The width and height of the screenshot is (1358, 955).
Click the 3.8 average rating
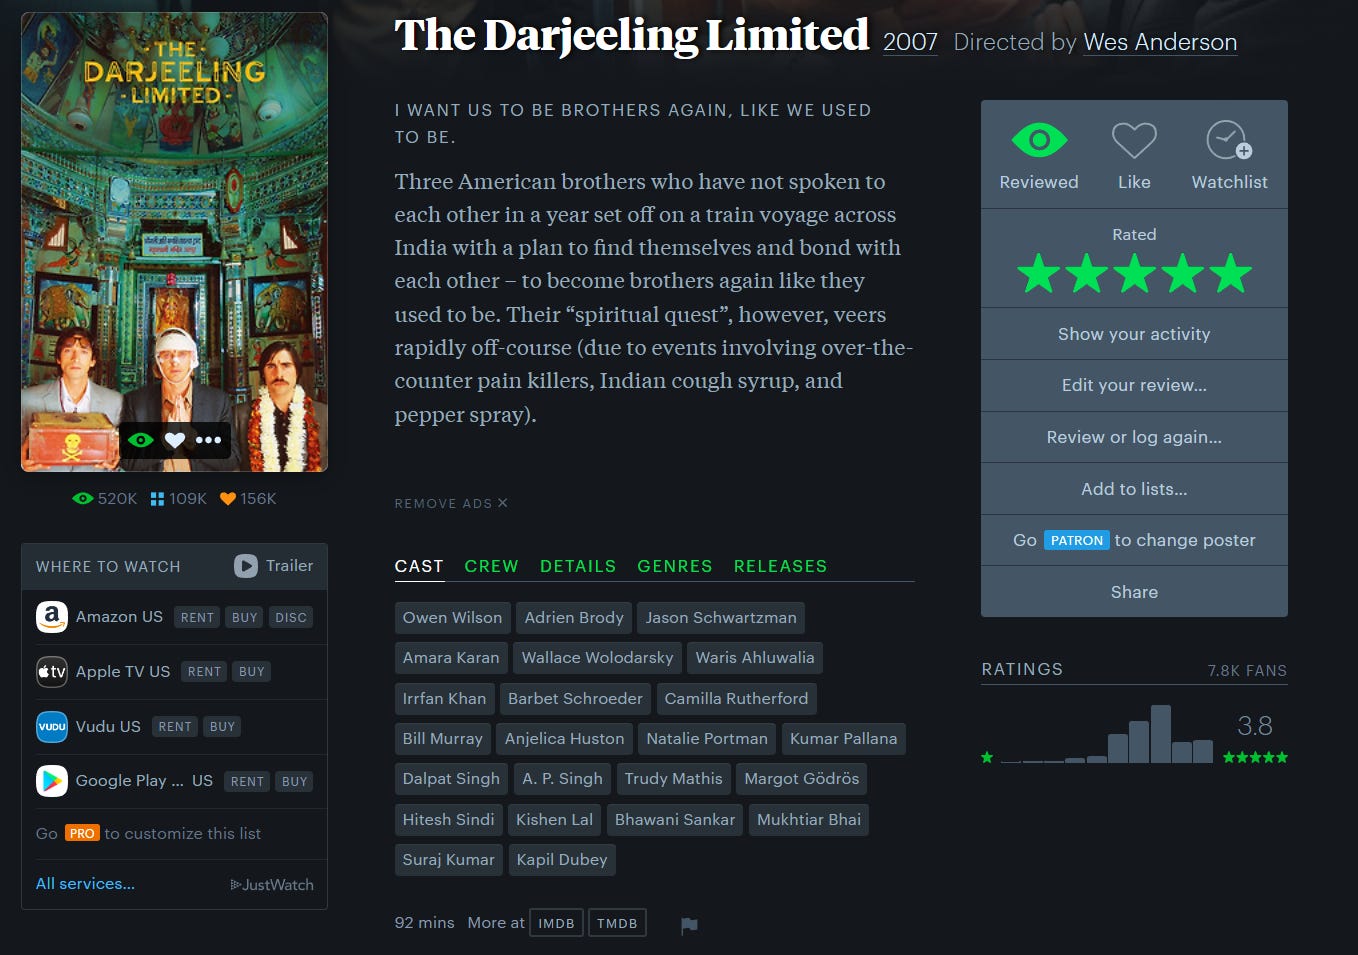pos(1255,726)
